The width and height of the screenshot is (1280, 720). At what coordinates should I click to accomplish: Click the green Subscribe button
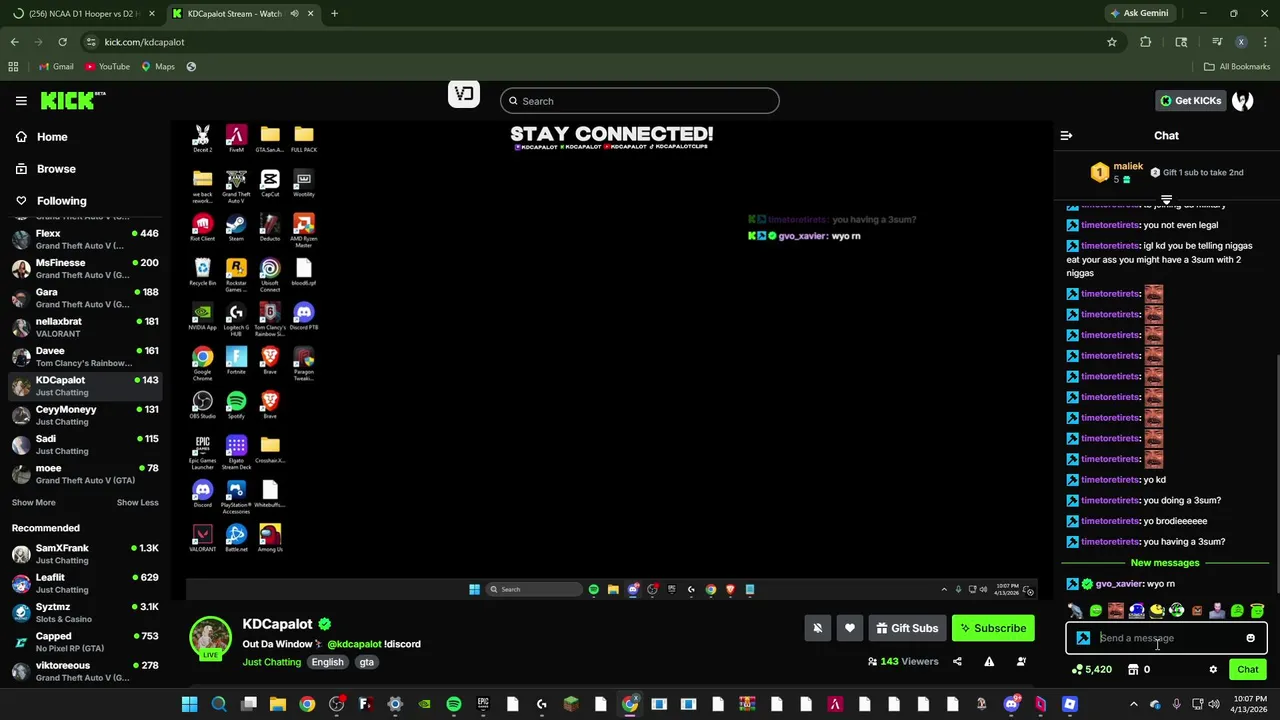(x=993, y=628)
